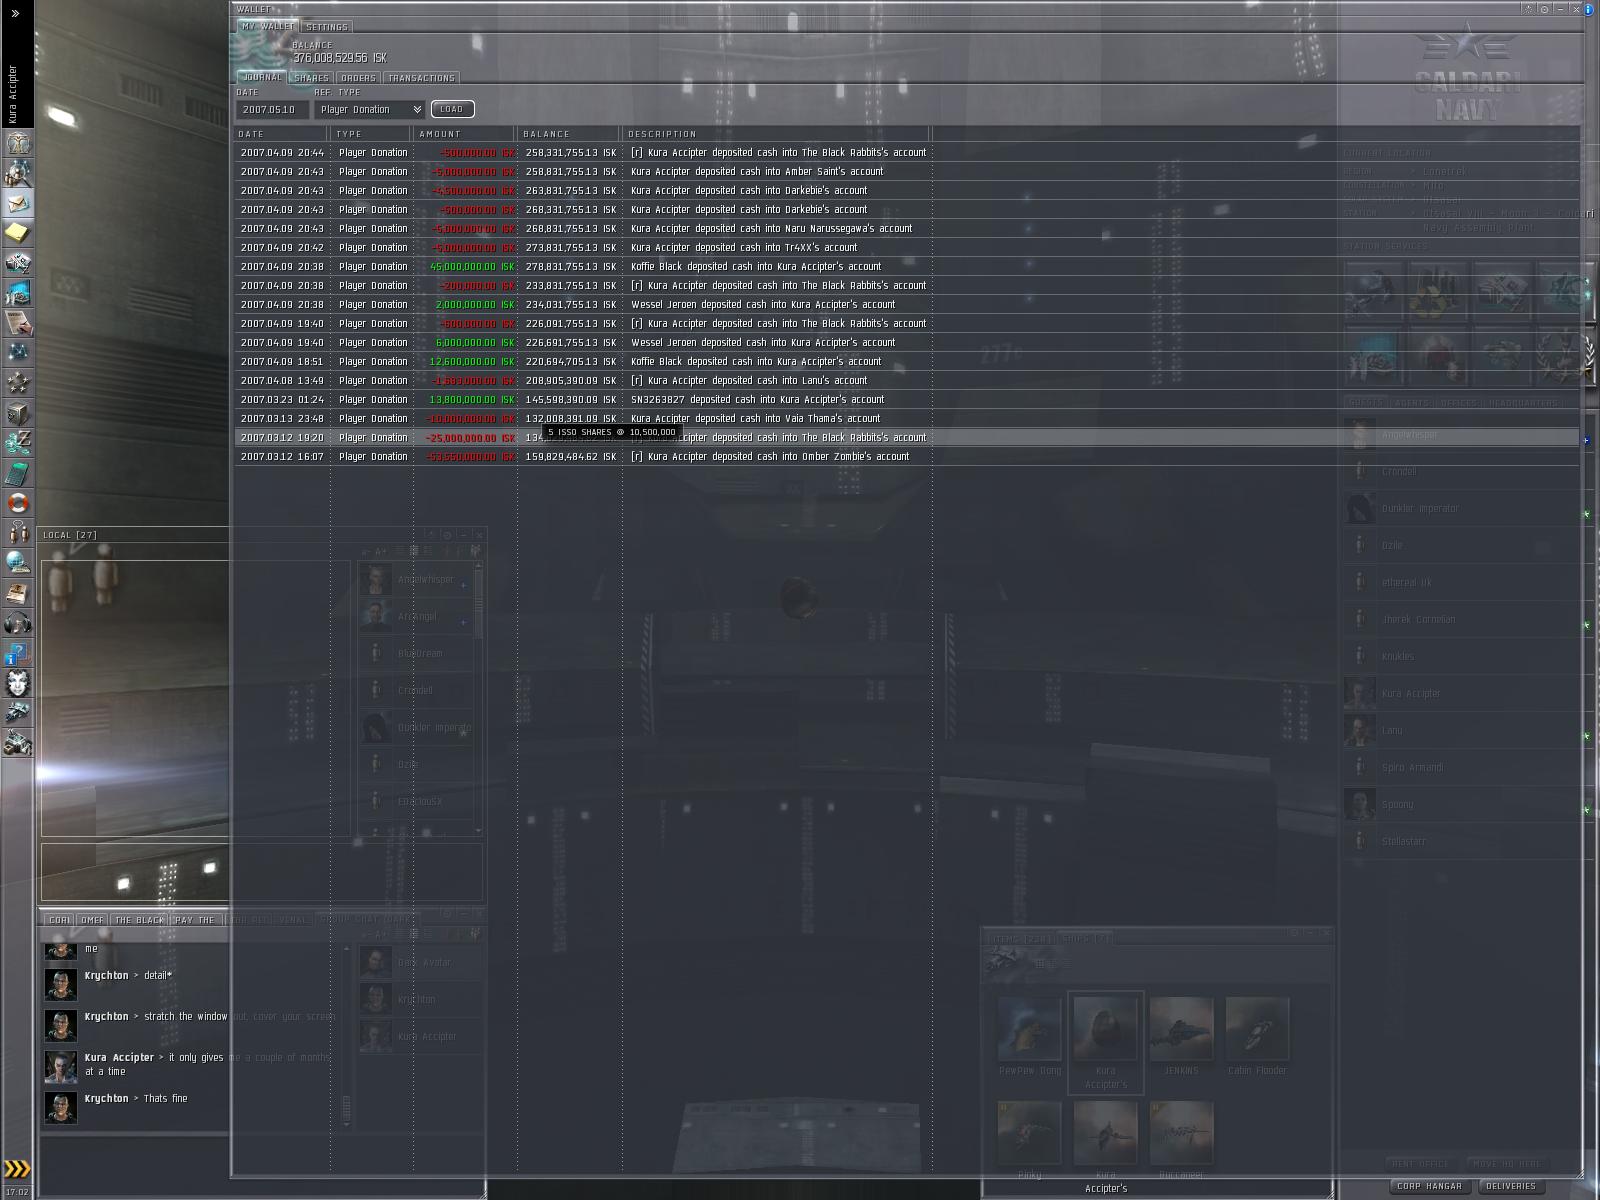Open Headquarters tab in station panel
The image size is (1600, 1200).
[x=1523, y=403]
